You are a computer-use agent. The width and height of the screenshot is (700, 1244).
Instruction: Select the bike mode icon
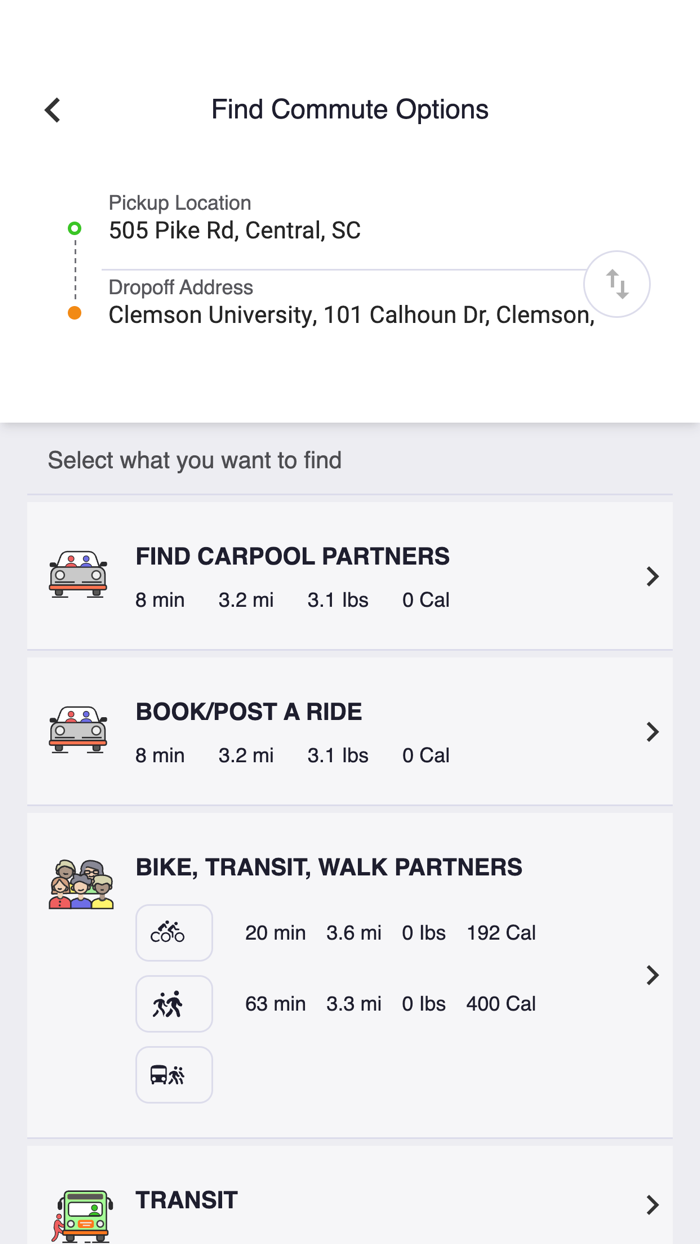pyautogui.click(x=173, y=932)
